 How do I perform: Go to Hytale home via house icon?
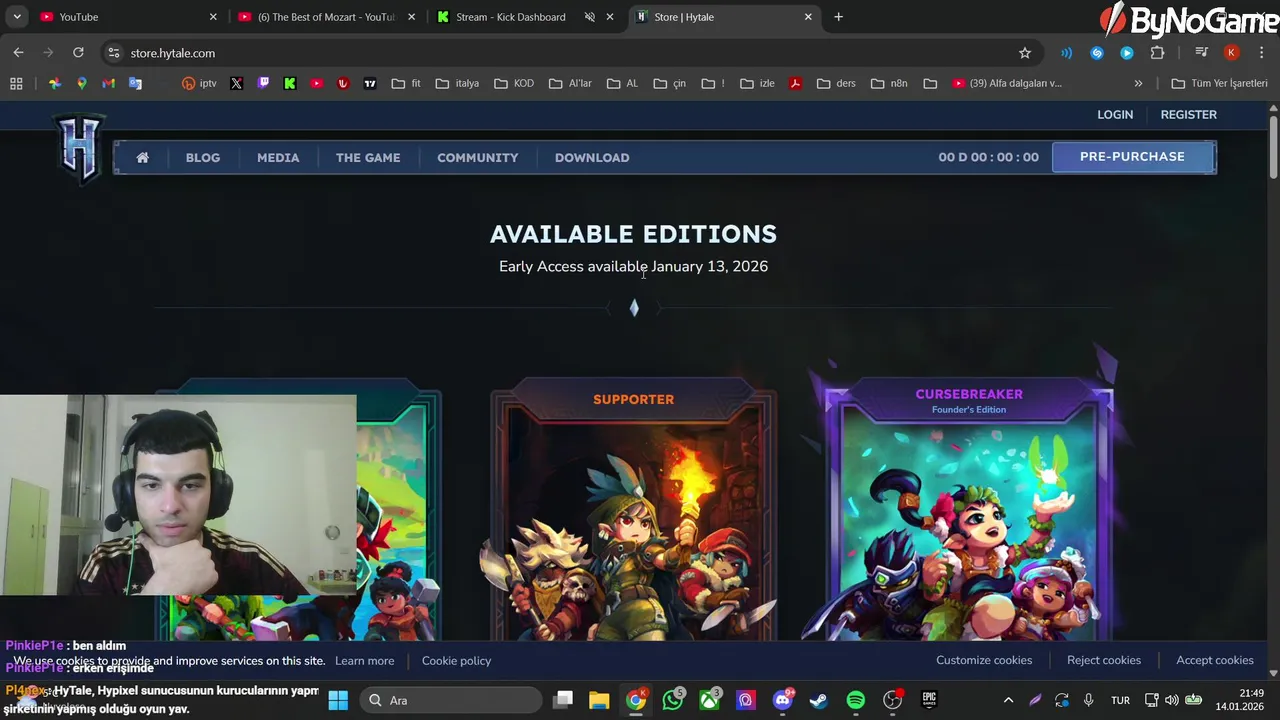tap(143, 157)
